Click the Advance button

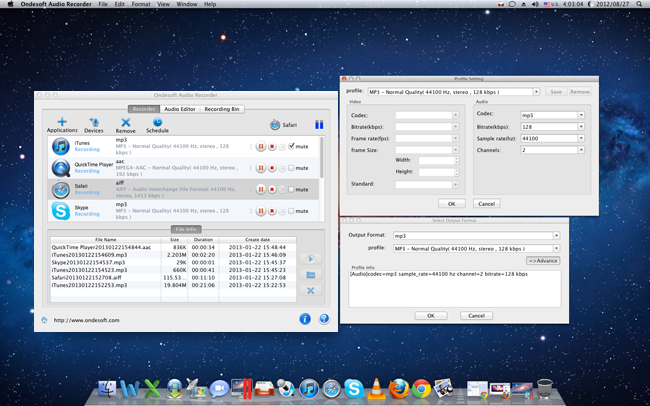coord(543,260)
